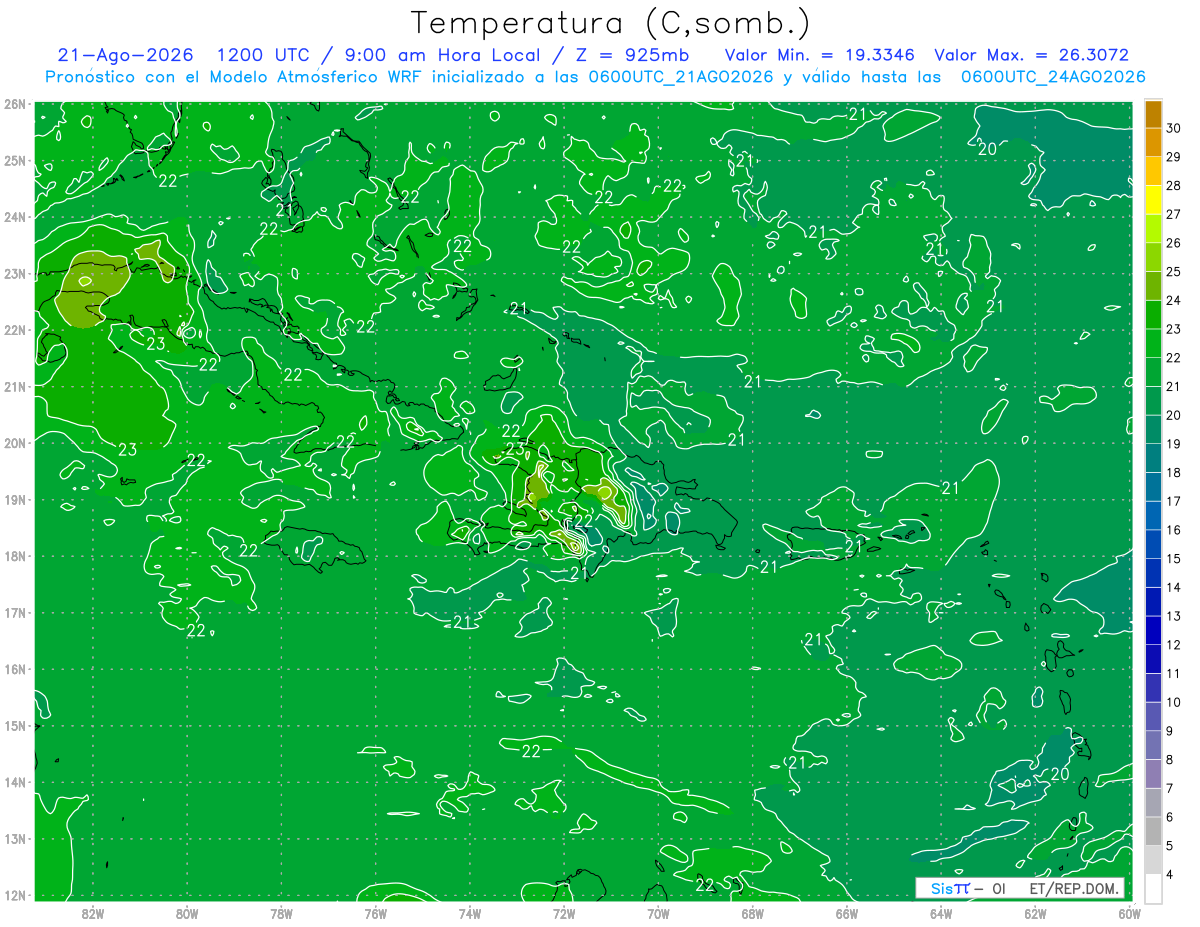Click the 15N latitude axis label
Screen dimensions: 1200x927
pos(15,725)
